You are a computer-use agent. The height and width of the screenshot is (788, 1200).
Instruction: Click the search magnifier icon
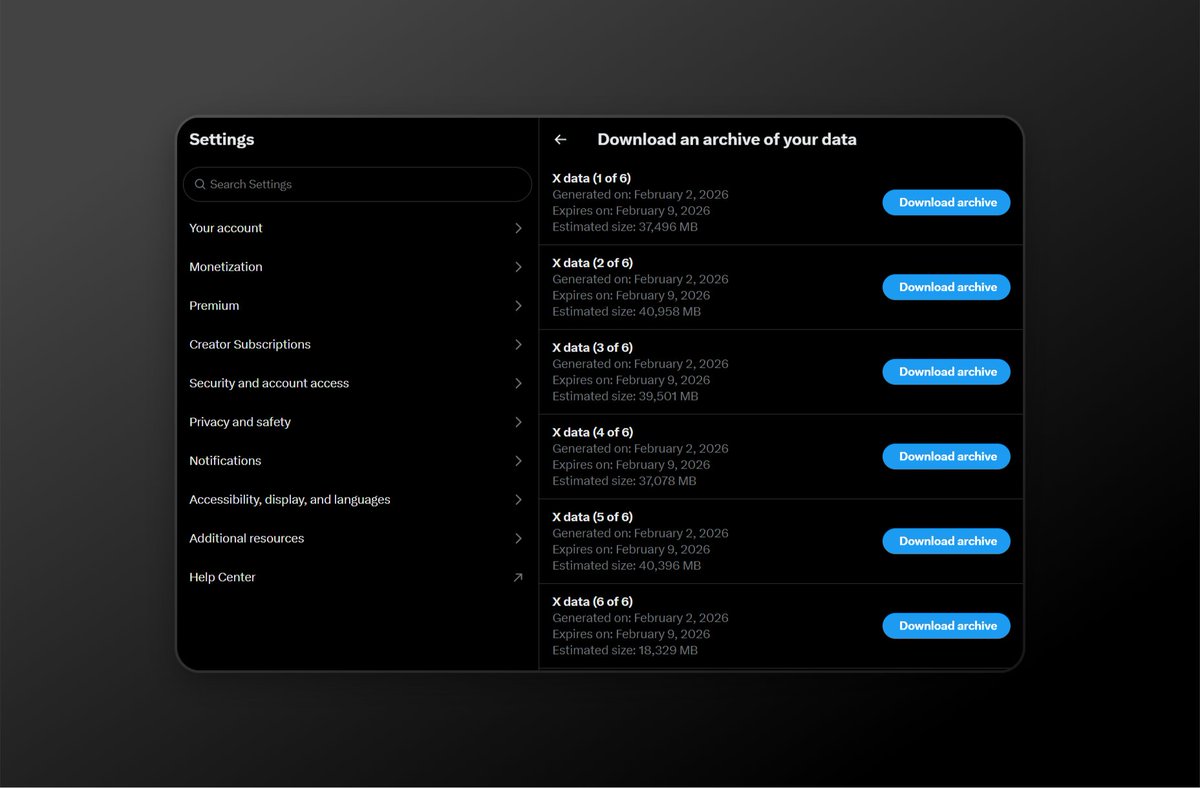point(200,185)
